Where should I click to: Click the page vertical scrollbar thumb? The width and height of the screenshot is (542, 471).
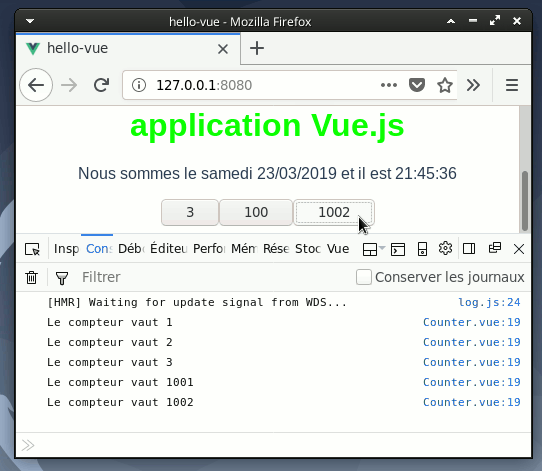pyautogui.click(x=525, y=200)
